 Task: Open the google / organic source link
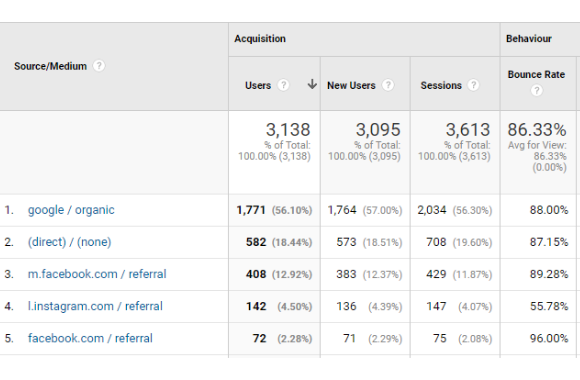tap(71, 210)
